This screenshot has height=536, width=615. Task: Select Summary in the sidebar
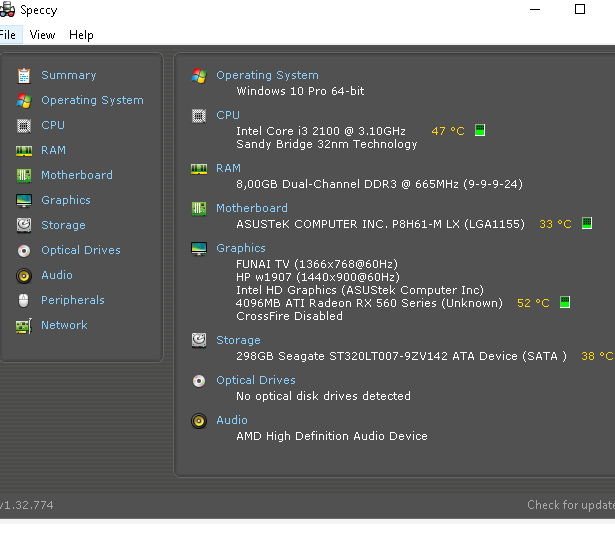69,75
